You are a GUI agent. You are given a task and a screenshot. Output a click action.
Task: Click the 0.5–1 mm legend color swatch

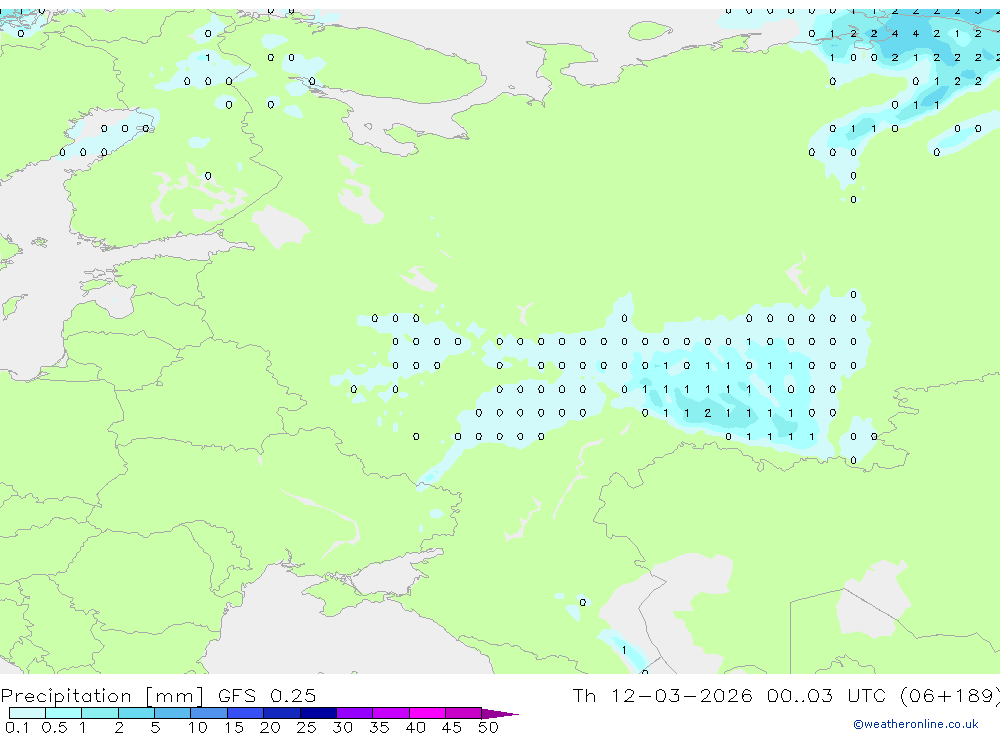pyautogui.click(x=64, y=713)
